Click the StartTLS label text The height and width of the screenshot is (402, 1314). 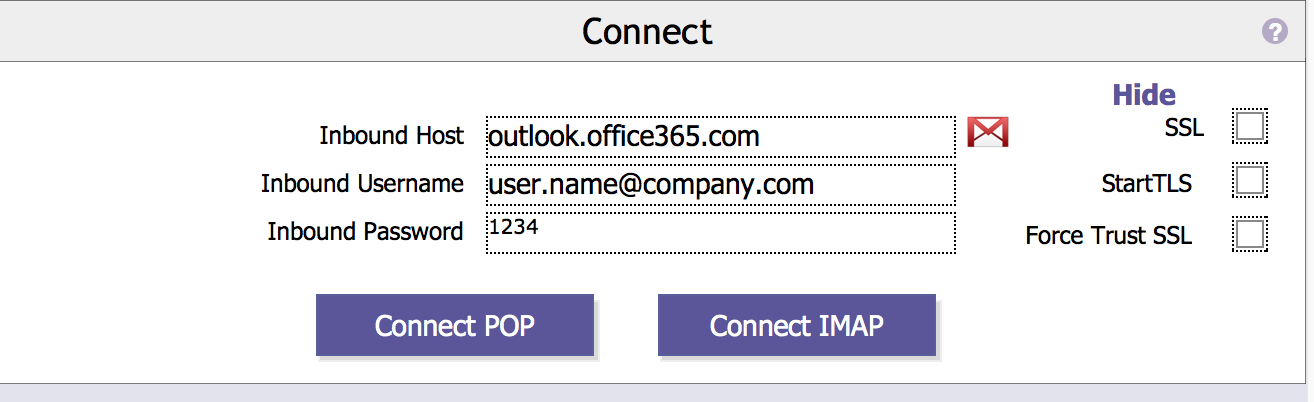[1146, 184]
